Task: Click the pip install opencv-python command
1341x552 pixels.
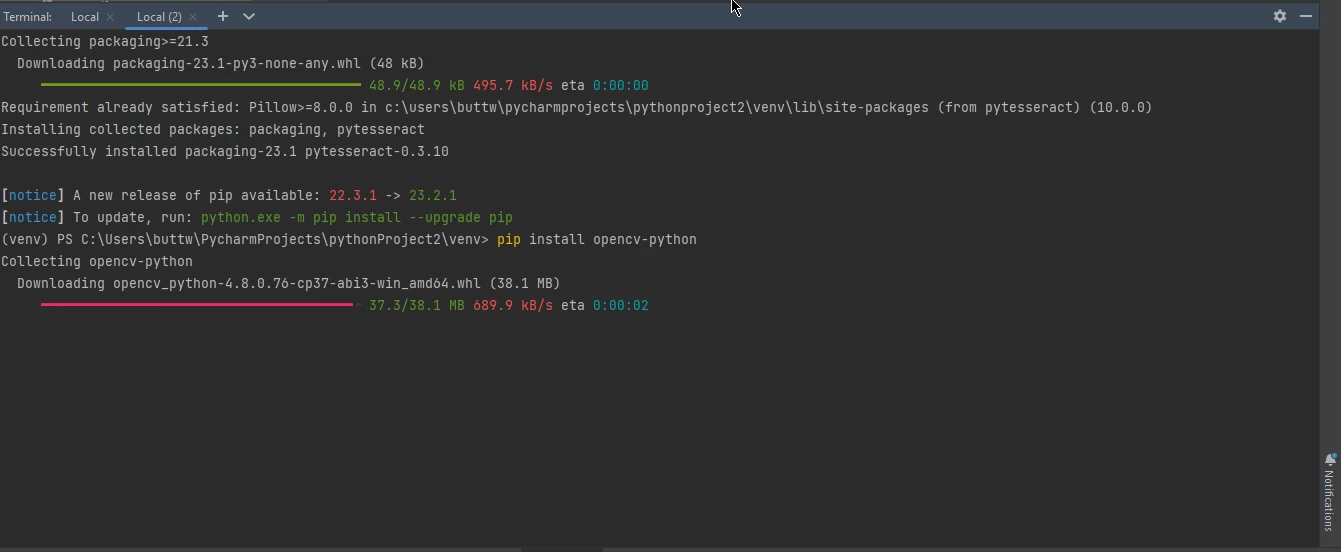Action: click(x=596, y=239)
